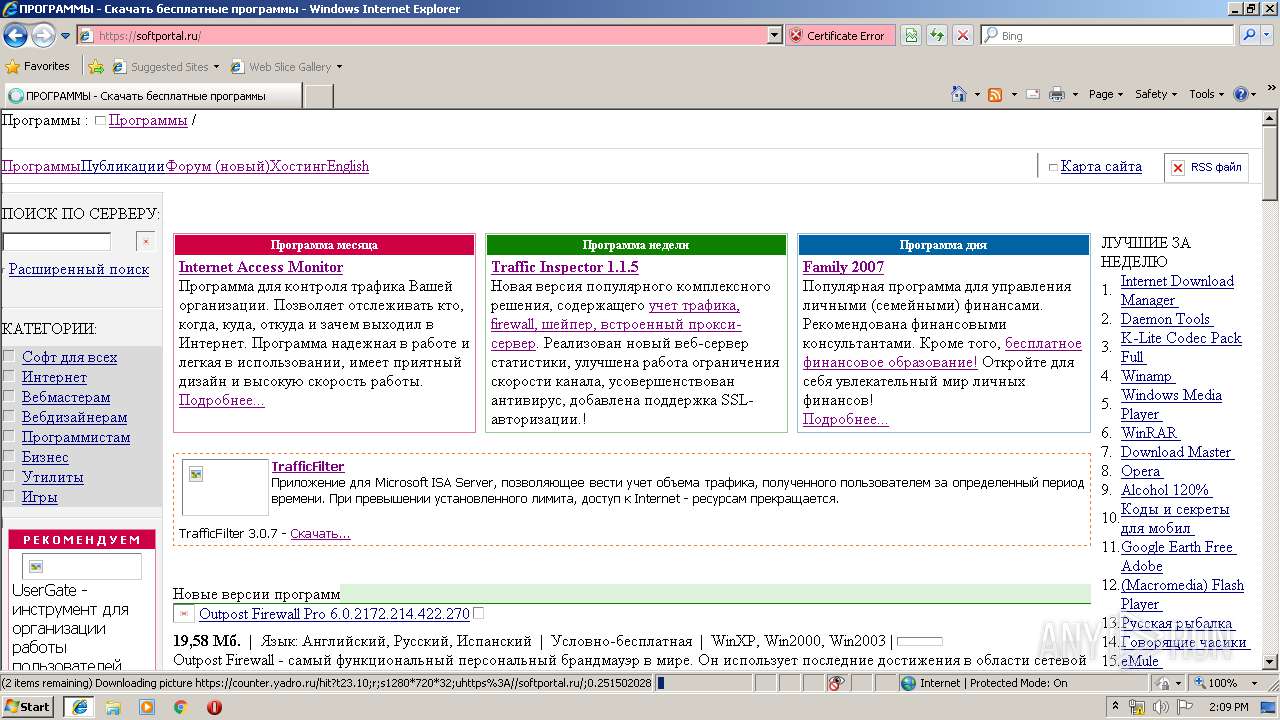Toggle checkbox next to Вебдизайнерам
Screen dimensions: 1280x720
(9, 416)
